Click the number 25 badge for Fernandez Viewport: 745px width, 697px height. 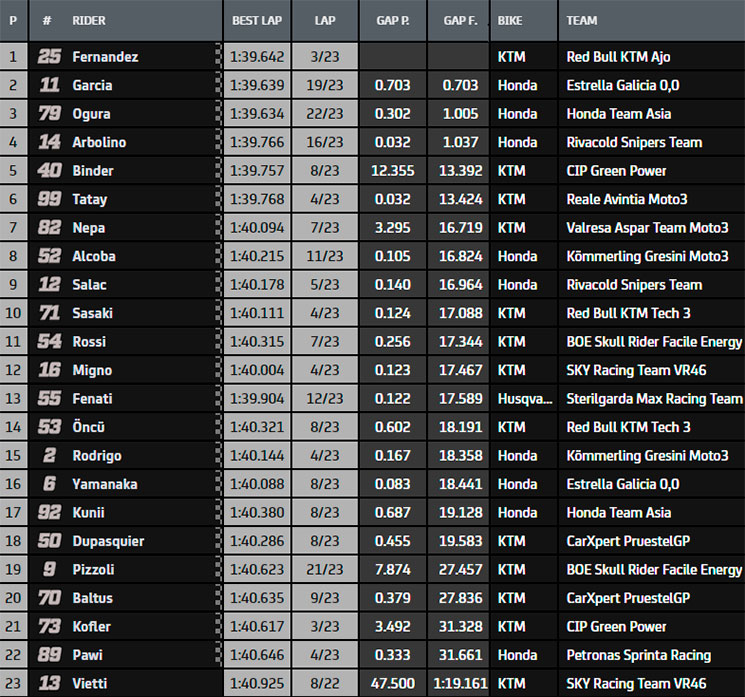pos(49,57)
